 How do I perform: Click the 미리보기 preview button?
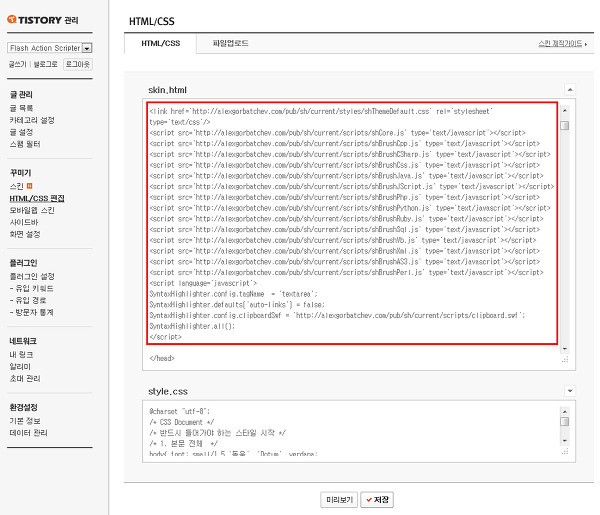coord(339,500)
